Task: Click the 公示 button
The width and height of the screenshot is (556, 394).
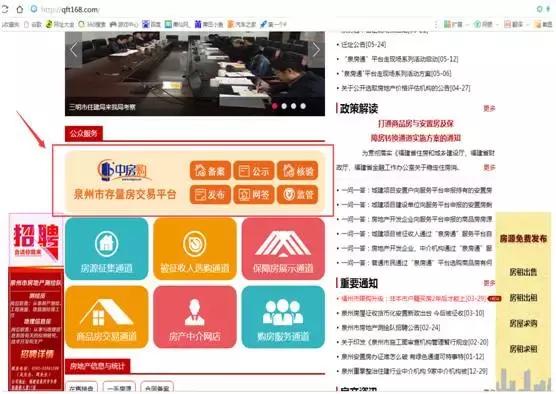Action: pyautogui.click(x=254, y=171)
